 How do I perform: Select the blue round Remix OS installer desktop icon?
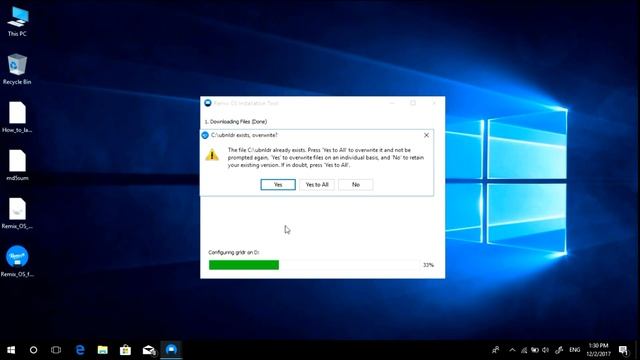coord(17,261)
